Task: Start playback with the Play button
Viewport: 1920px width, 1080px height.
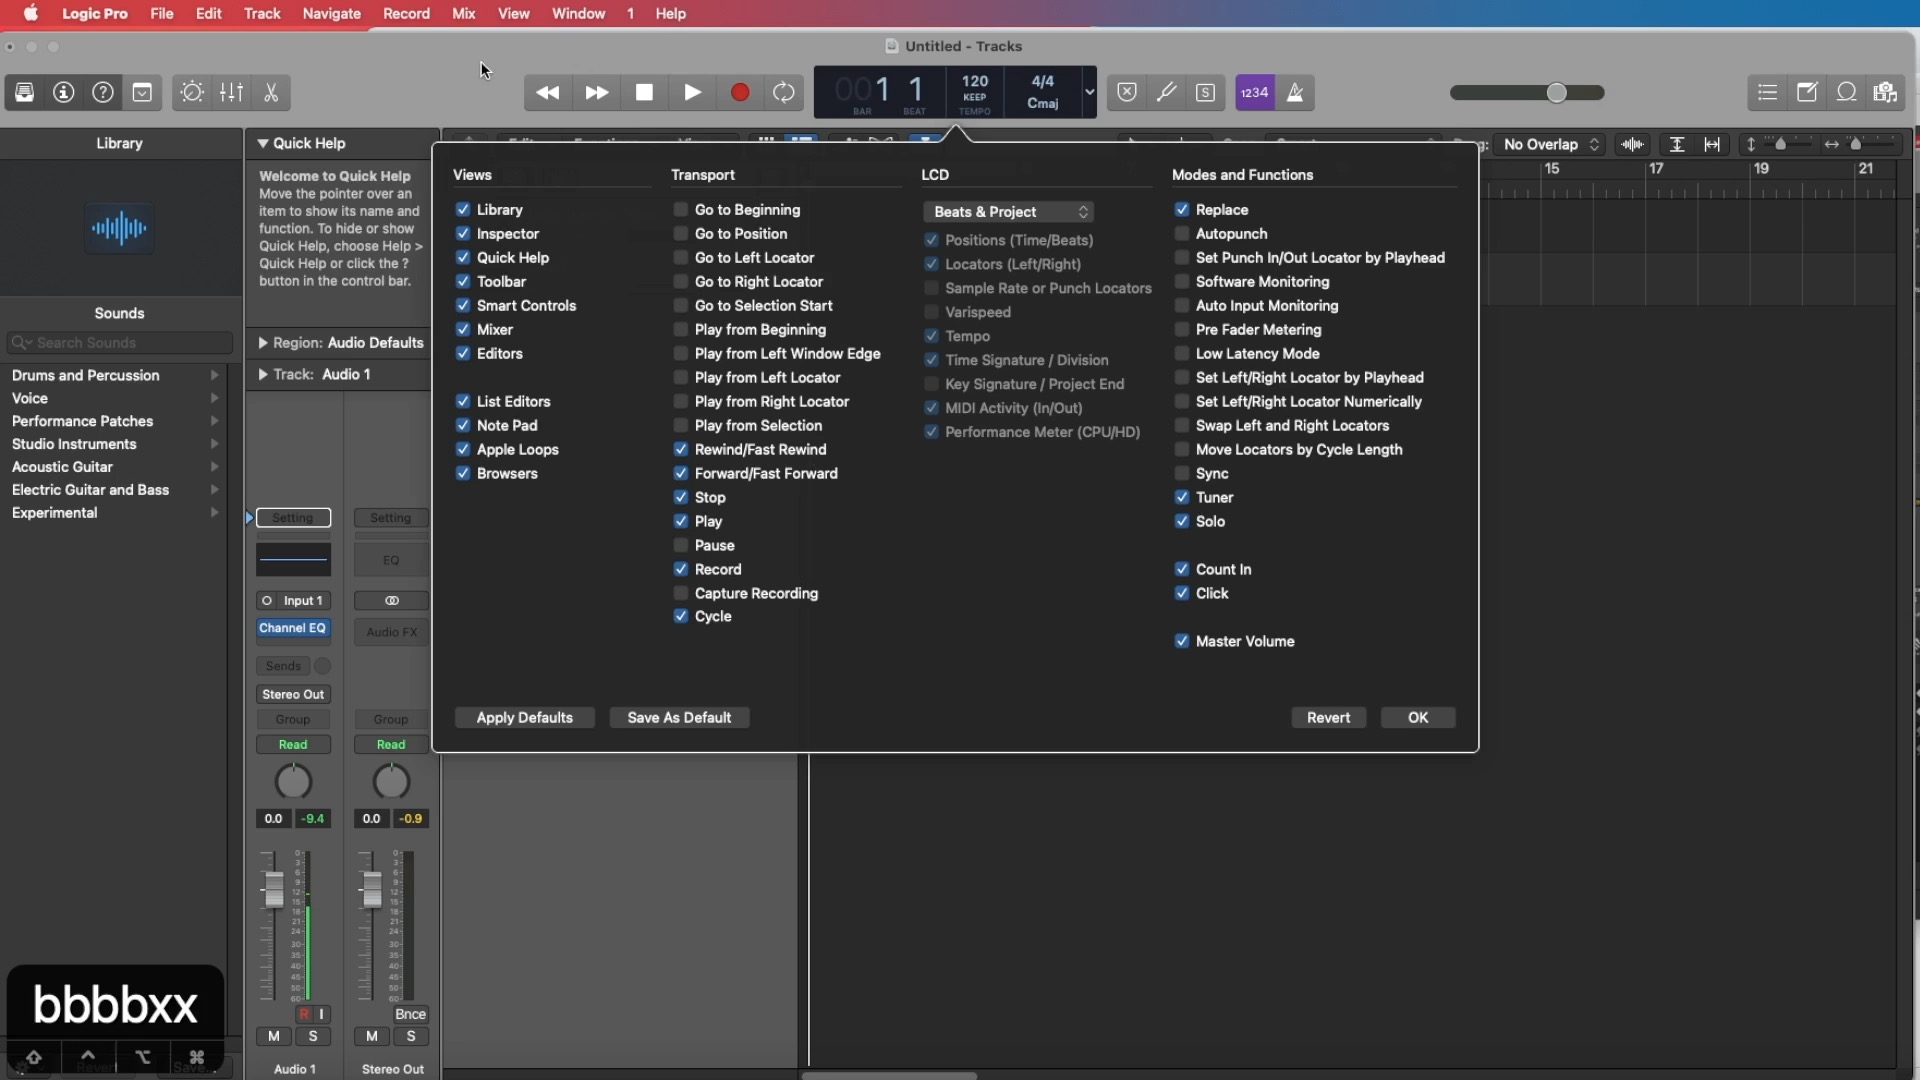Action: 692,93
